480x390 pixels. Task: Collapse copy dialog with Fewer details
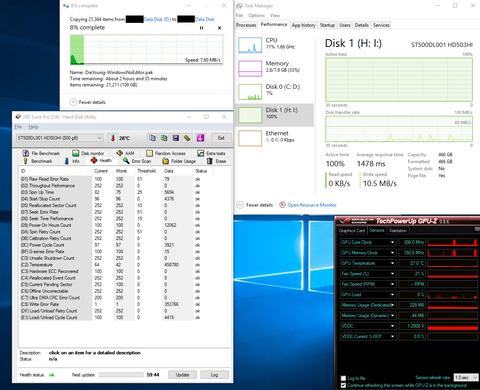click(x=88, y=102)
